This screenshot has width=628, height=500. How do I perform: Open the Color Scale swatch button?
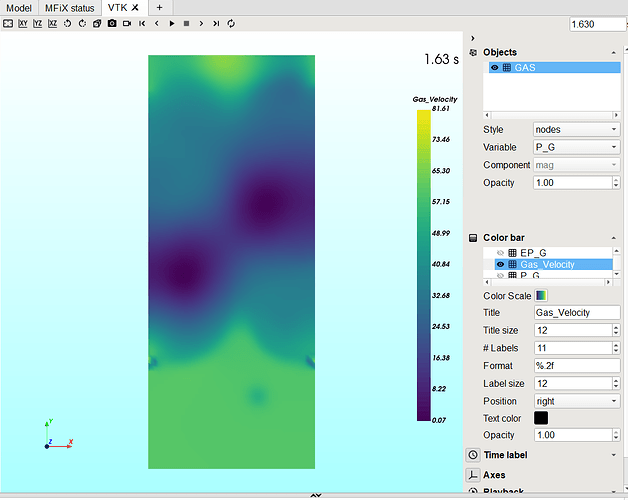coord(541,296)
